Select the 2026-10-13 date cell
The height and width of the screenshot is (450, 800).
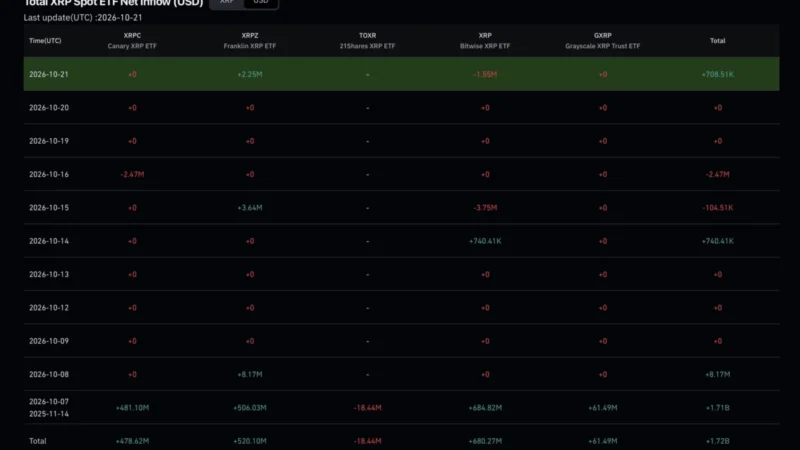[x=49, y=274]
